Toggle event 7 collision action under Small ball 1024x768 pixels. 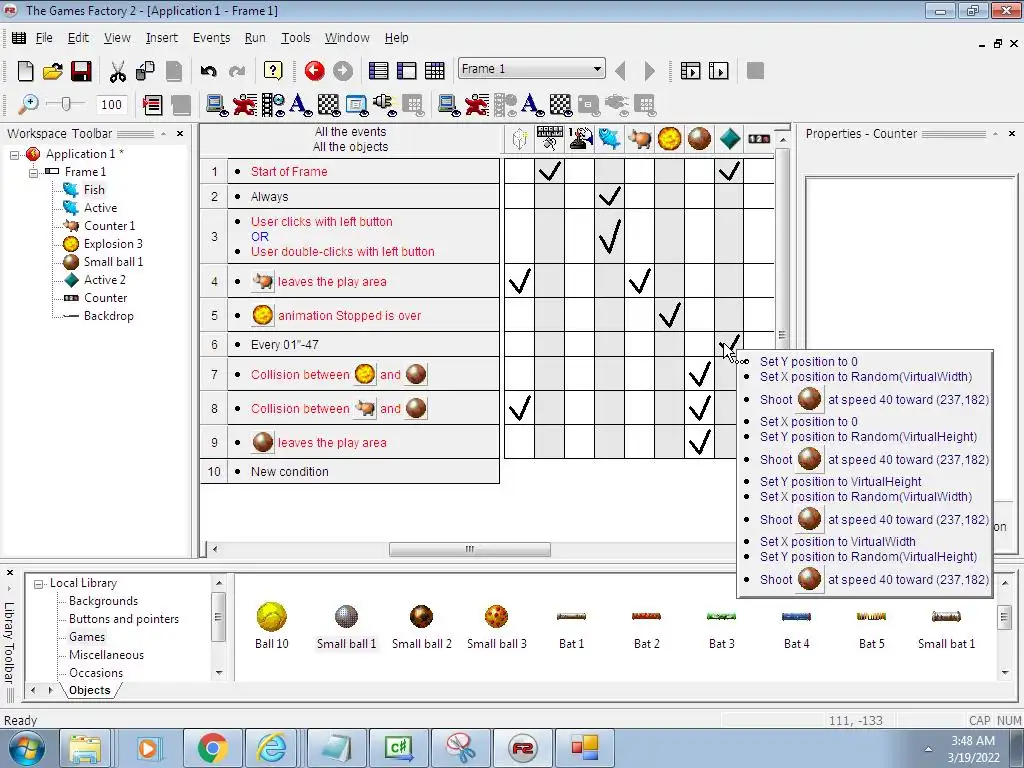point(699,374)
